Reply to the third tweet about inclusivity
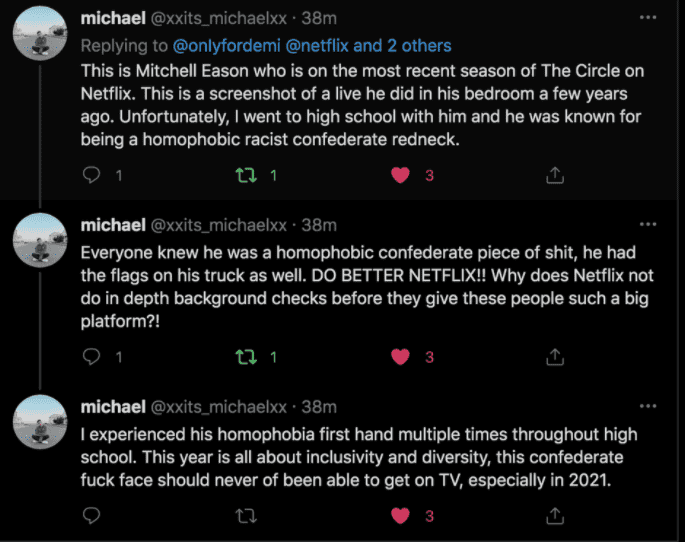The width and height of the screenshot is (685, 542). pos(92,516)
